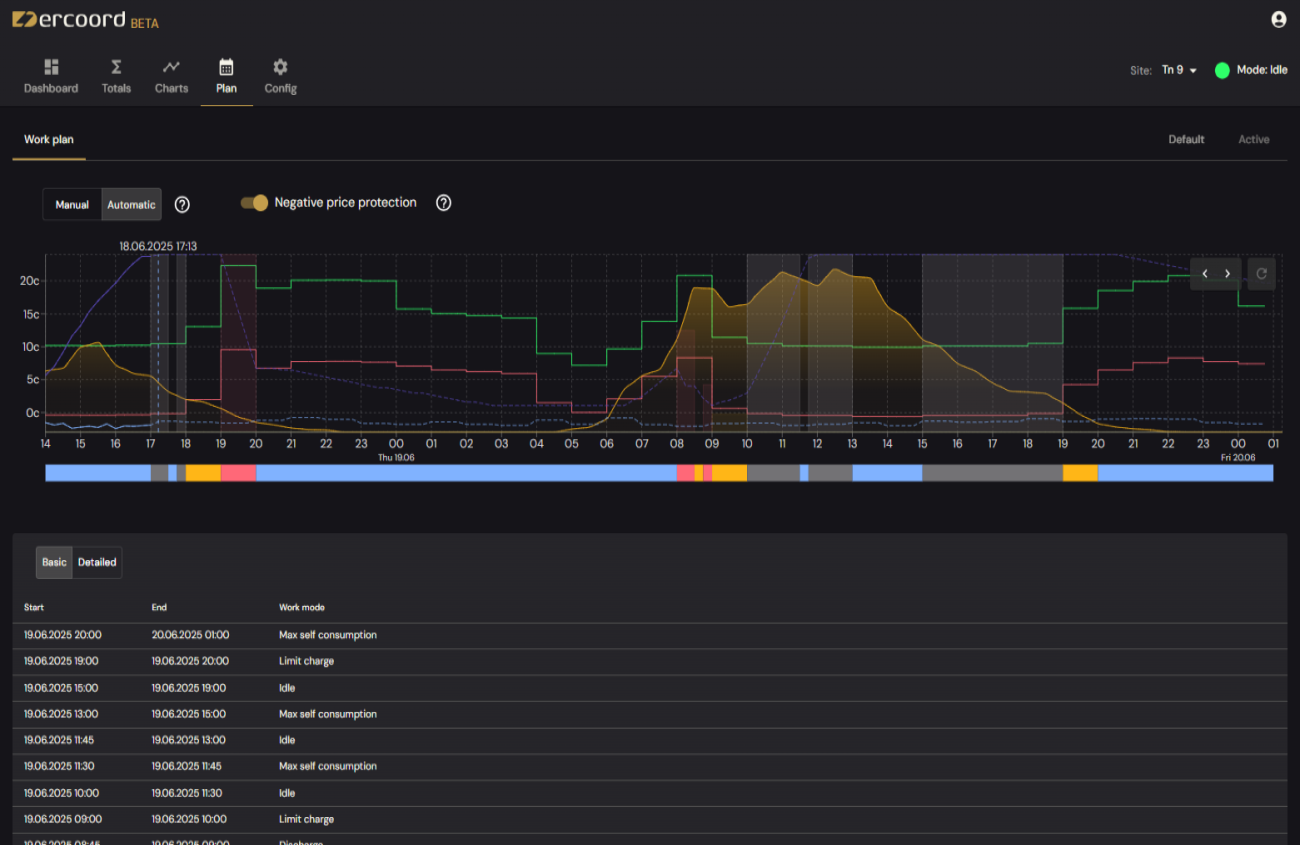Toggle Negative price protection switch
Viewport: 1300px width, 845px height.
coord(255,203)
